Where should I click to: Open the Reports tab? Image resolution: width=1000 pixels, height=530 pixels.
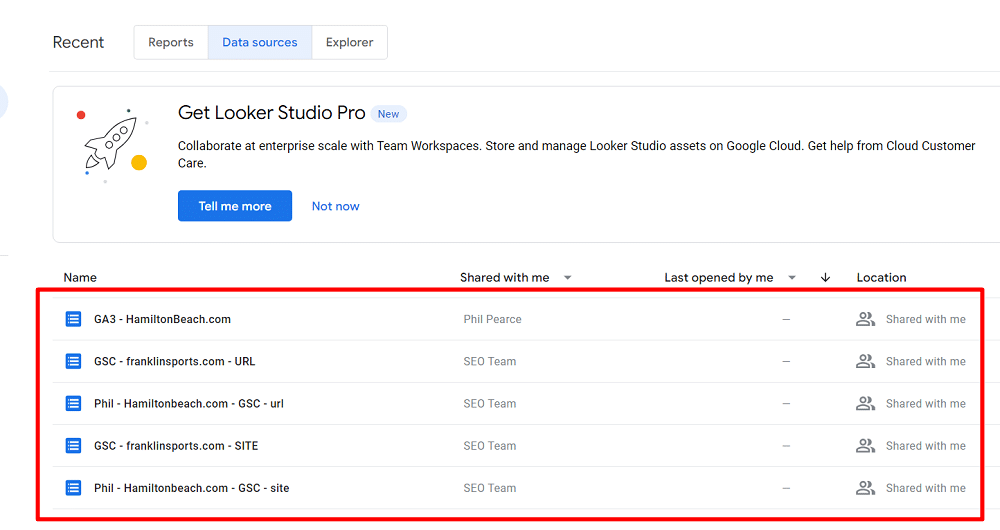click(171, 42)
